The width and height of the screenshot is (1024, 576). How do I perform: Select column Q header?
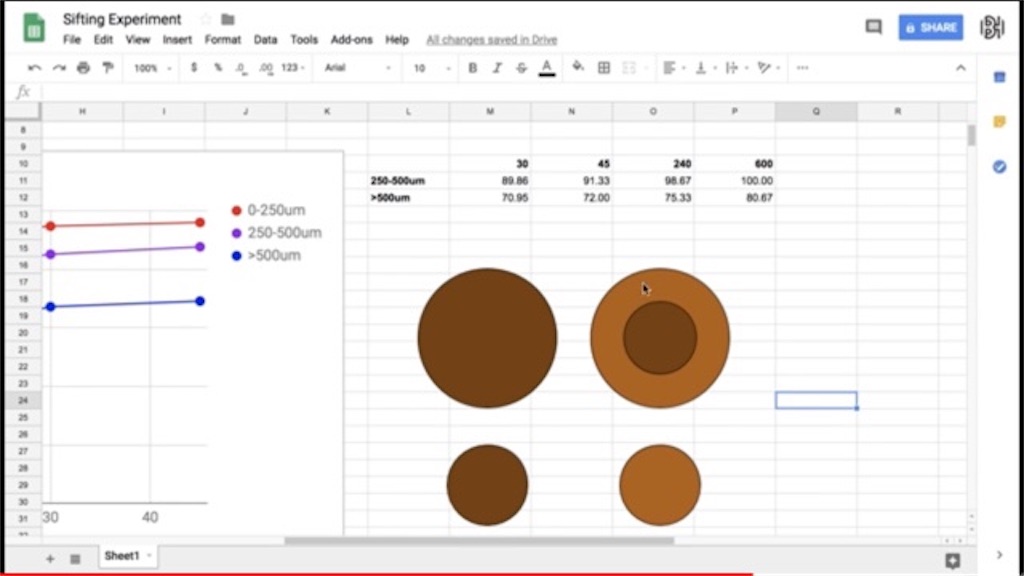tap(816, 112)
